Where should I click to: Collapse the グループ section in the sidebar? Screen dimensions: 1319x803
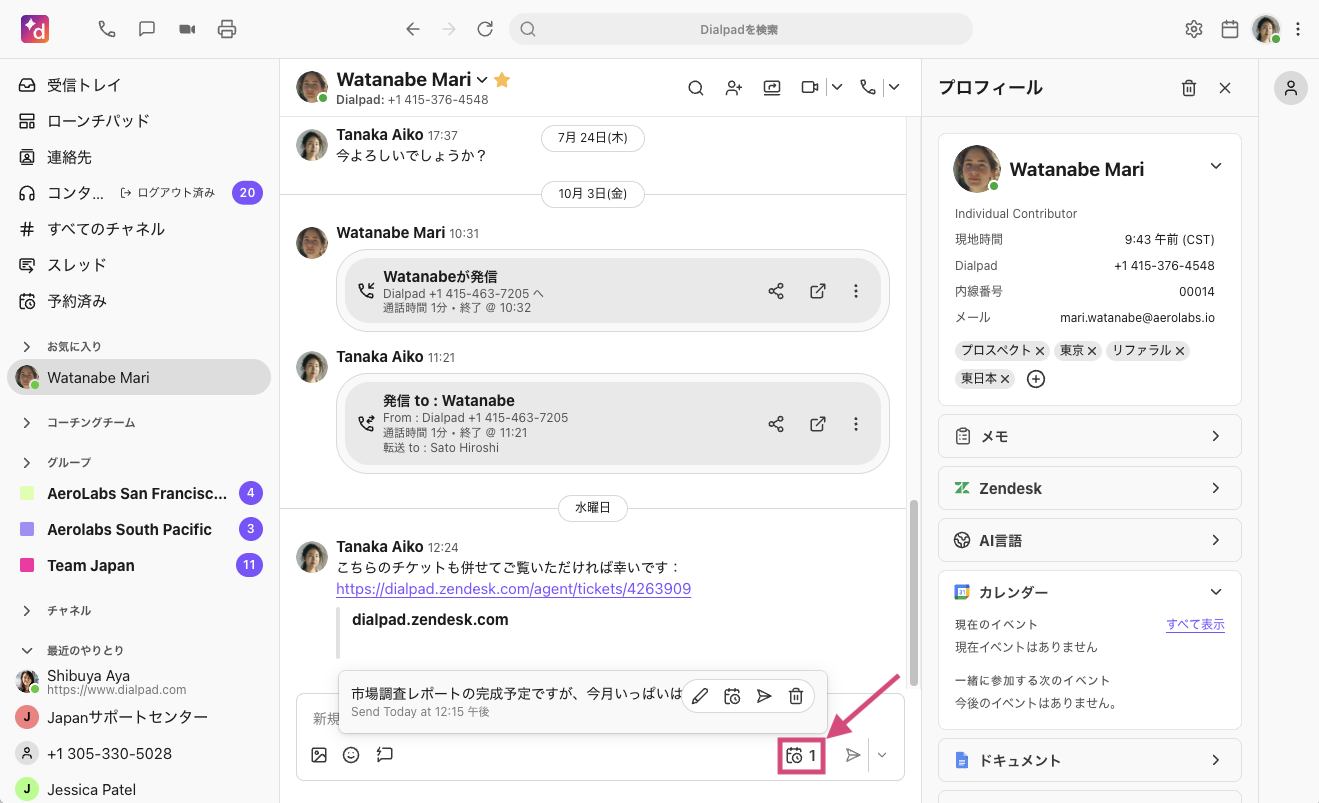point(27,461)
